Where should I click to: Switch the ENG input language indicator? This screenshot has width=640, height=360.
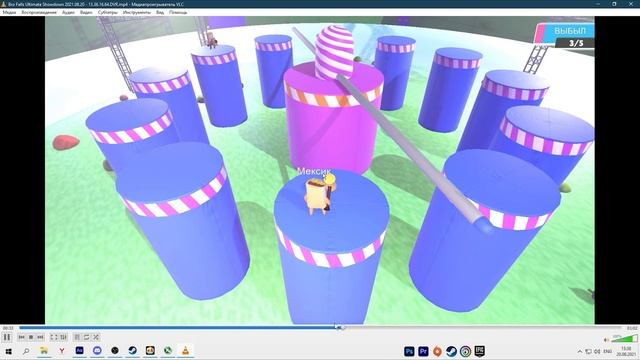pos(608,351)
